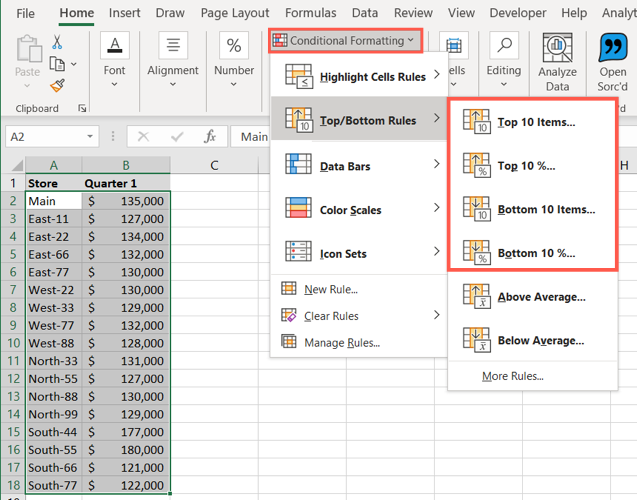The height and width of the screenshot is (500, 637).
Task: Click the More Rules option
Action: click(x=512, y=376)
